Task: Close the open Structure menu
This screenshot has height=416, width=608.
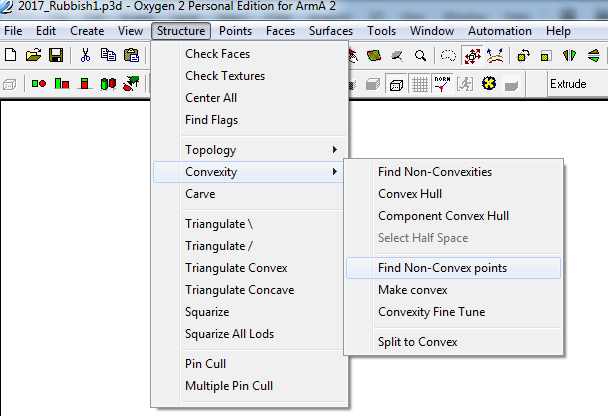Action: pyautogui.click(x=181, y=31)
